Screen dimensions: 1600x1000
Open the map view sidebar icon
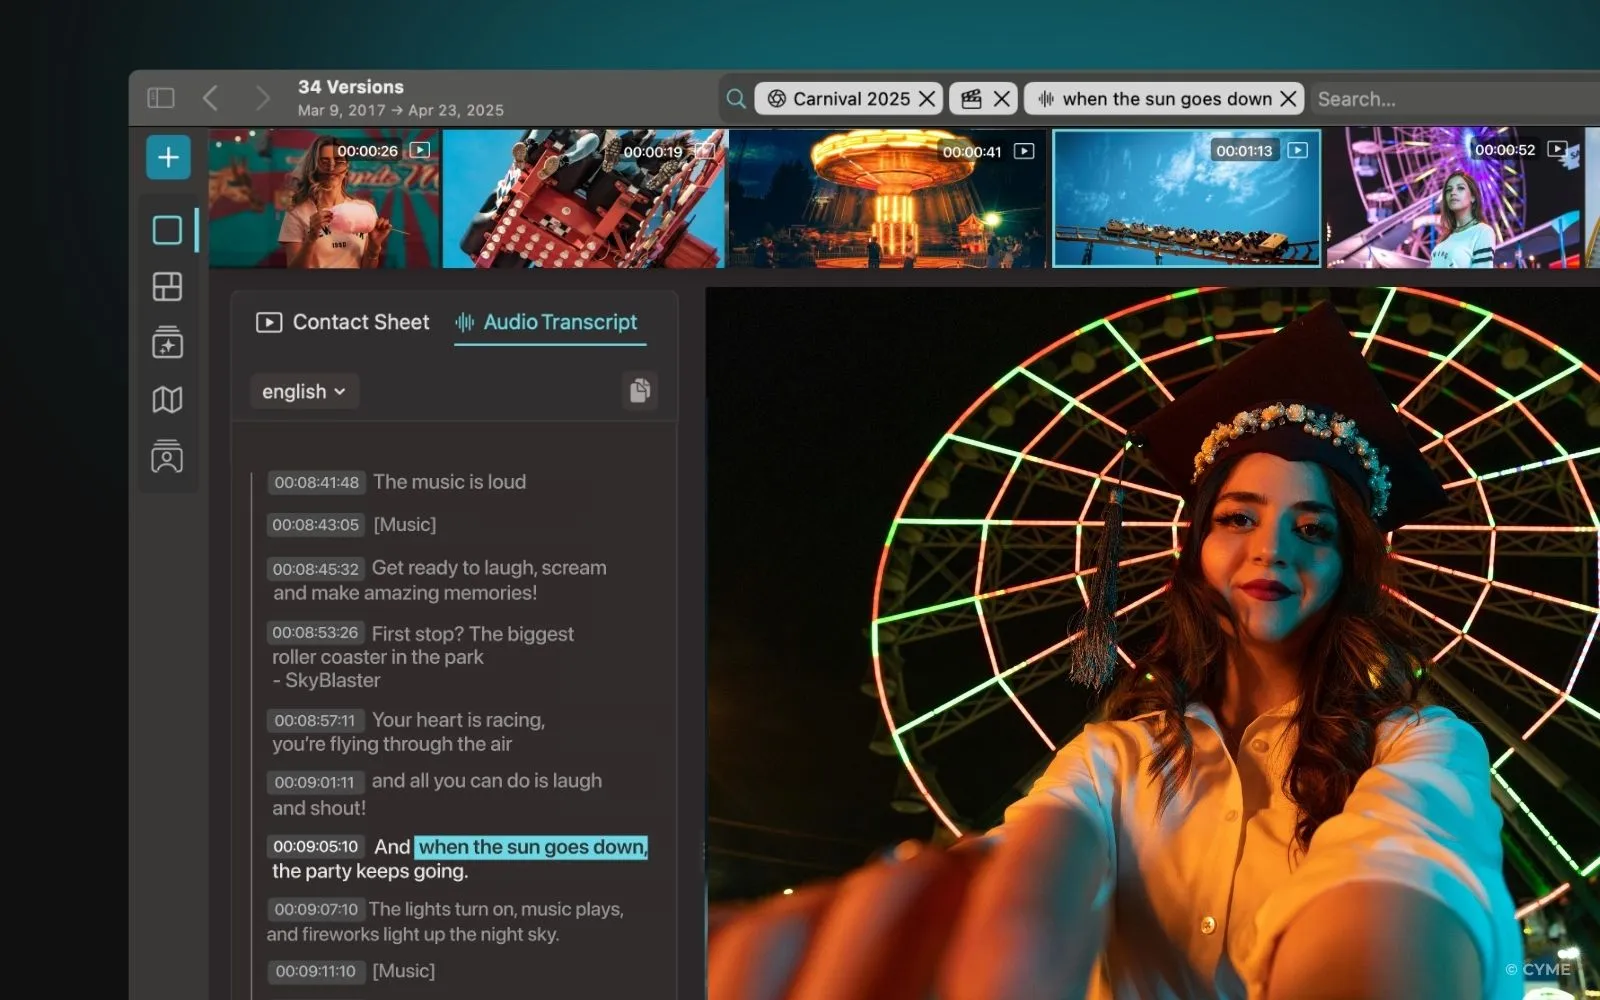(x=167, y=400)
